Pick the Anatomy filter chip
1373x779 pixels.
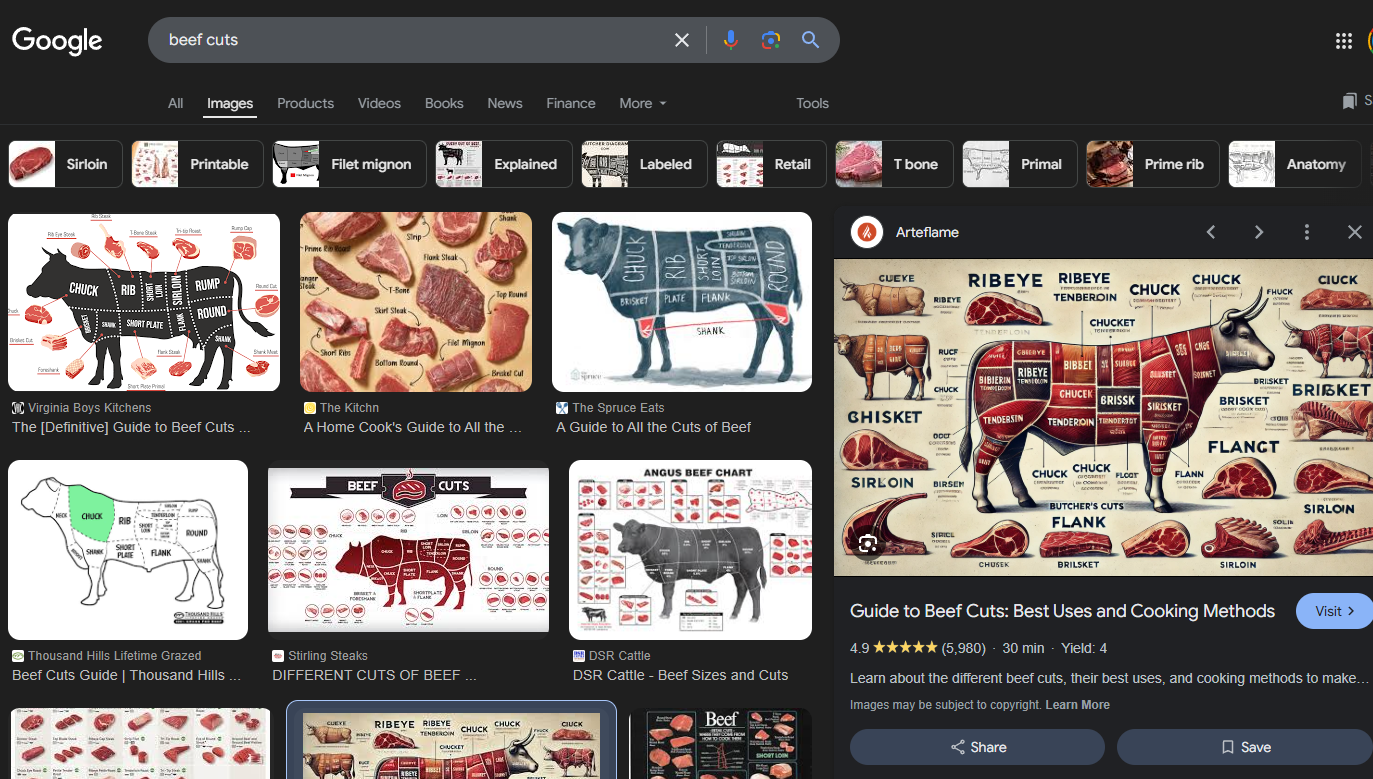[1294, 164]
